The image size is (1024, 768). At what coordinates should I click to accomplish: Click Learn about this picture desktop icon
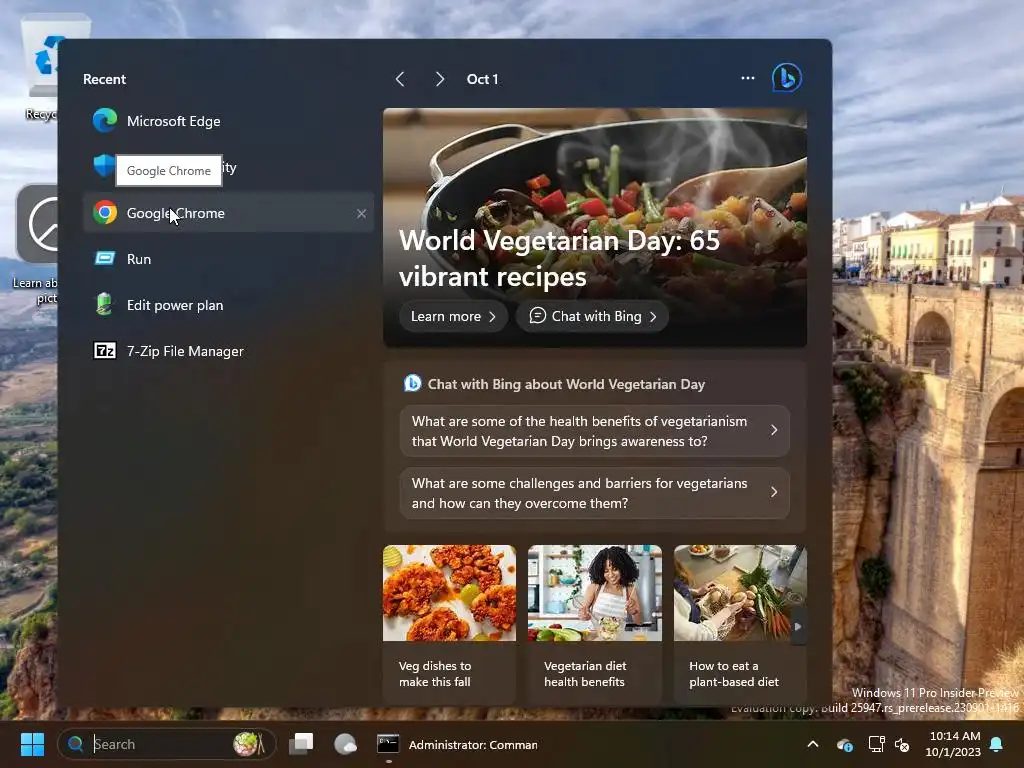pyautogui.click(x=36, y=245)
